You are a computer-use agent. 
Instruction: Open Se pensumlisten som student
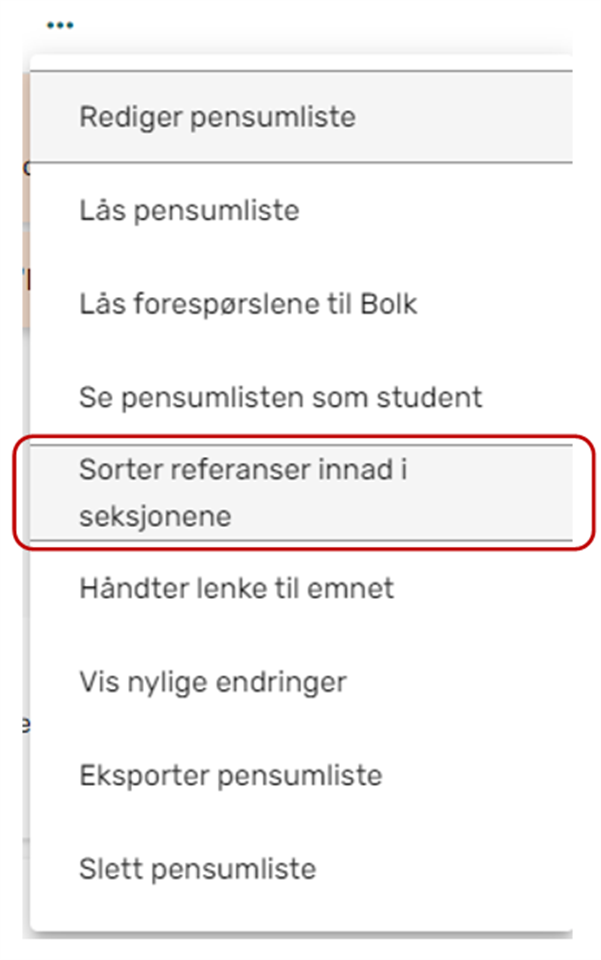(x=280, y=397)
